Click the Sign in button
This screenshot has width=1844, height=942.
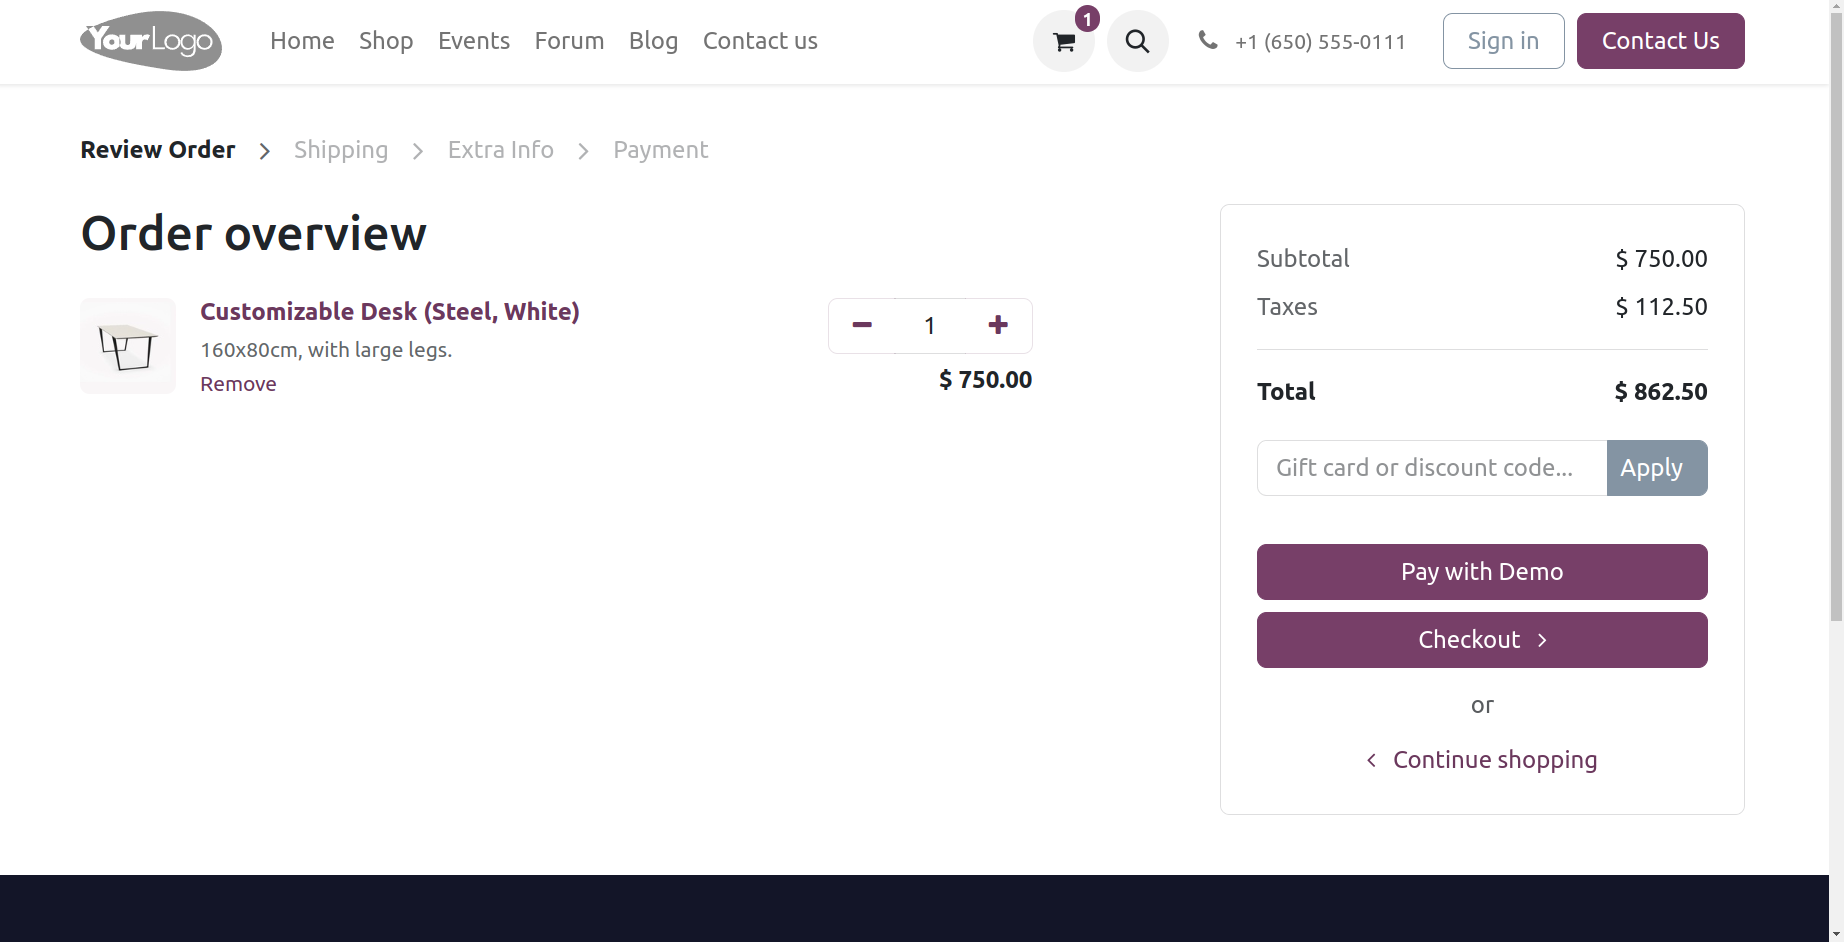coord(1503,41)
